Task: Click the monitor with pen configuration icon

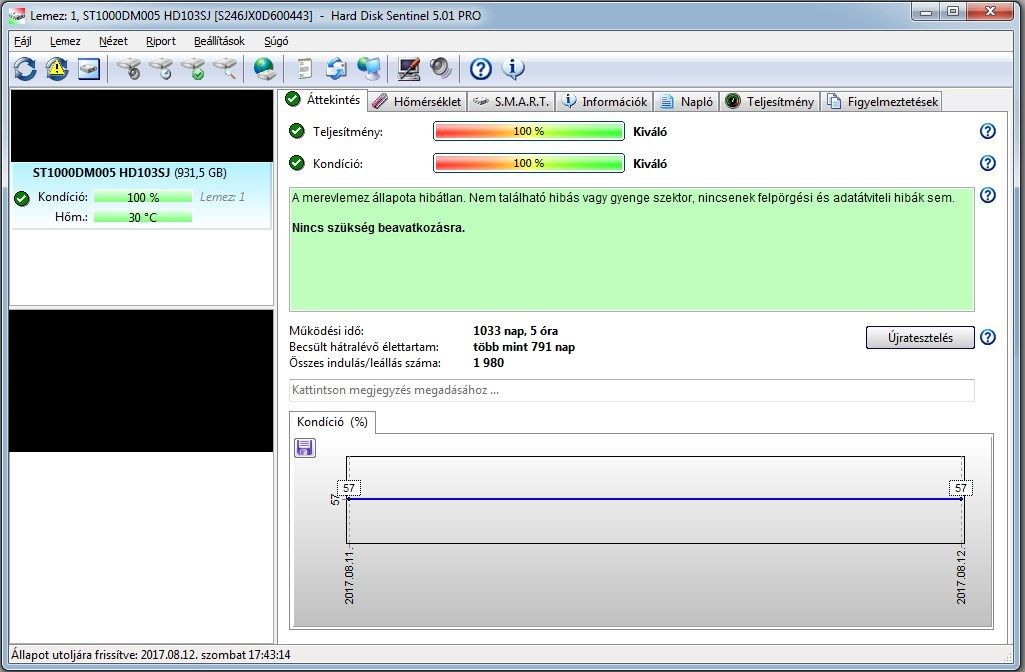Action: click(409, 69)
